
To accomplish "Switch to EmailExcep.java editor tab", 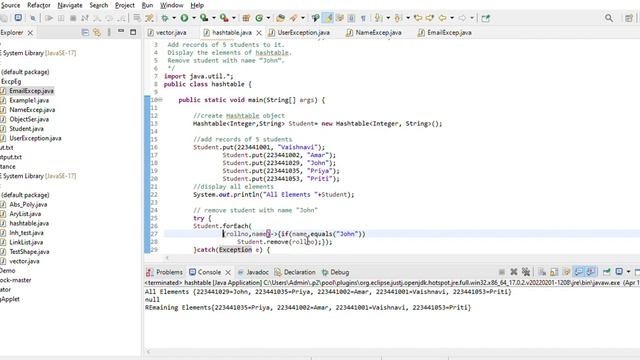I will [x=445, y=32].
